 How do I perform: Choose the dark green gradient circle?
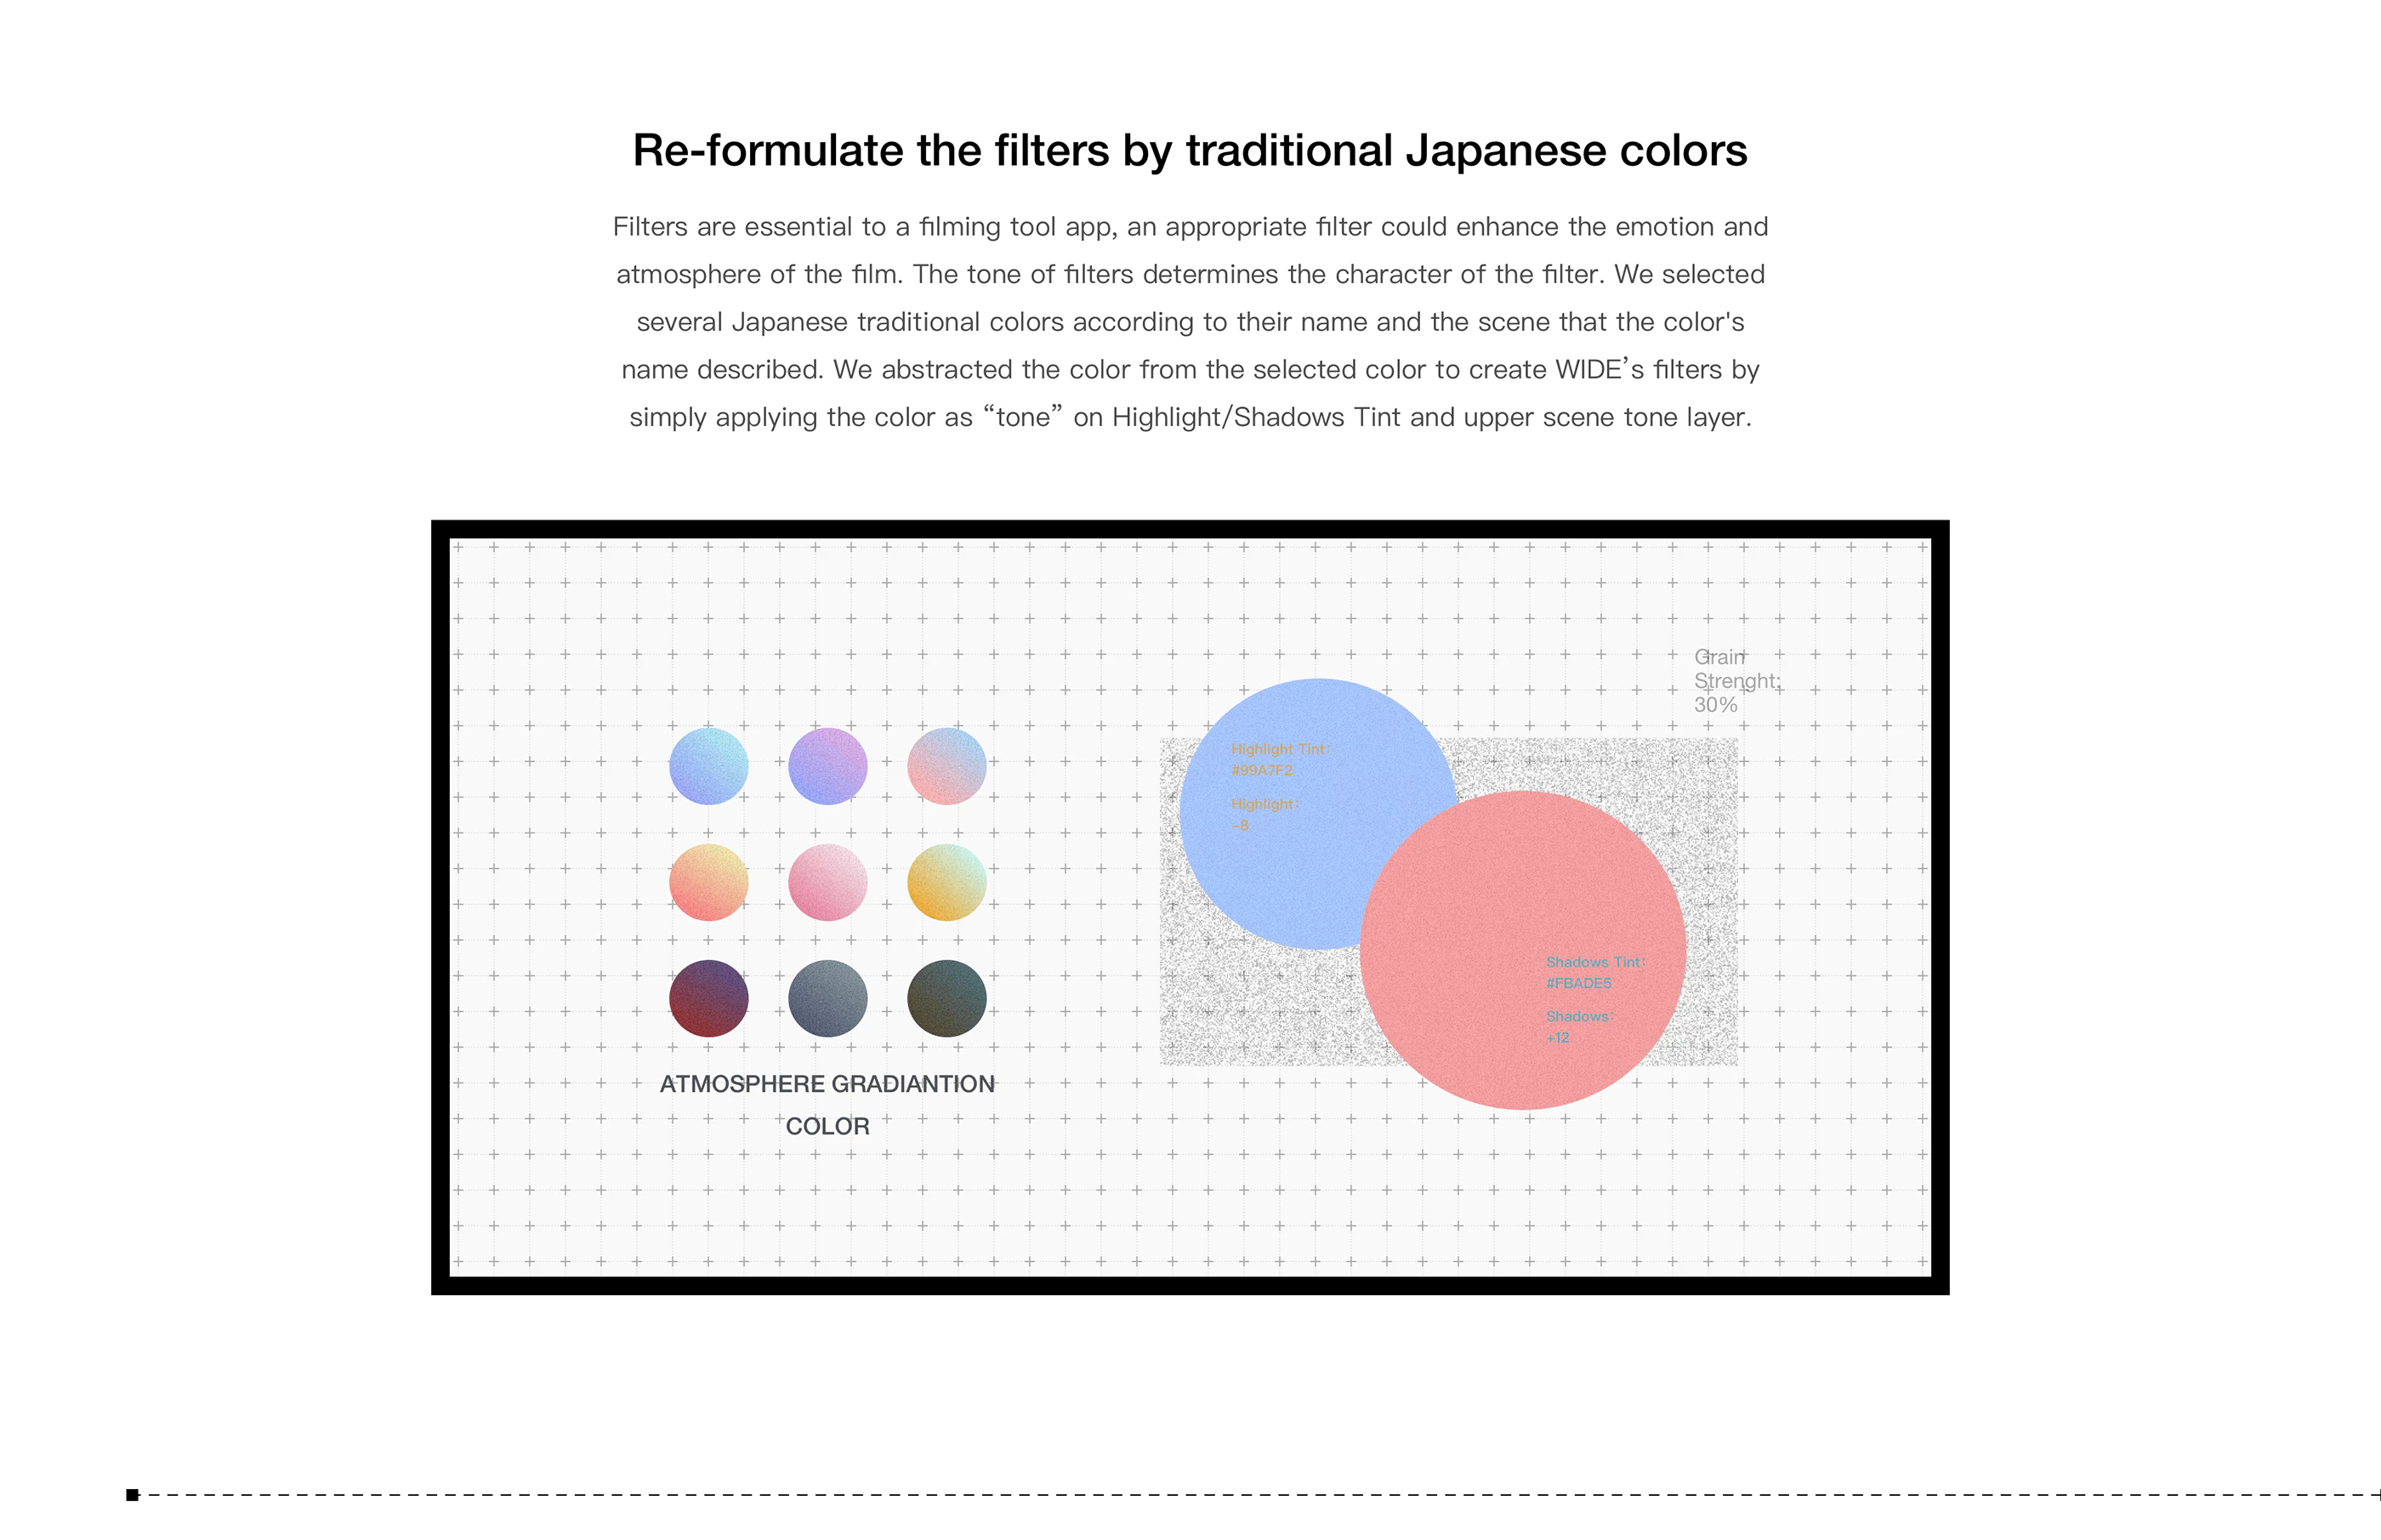point(946,998)
